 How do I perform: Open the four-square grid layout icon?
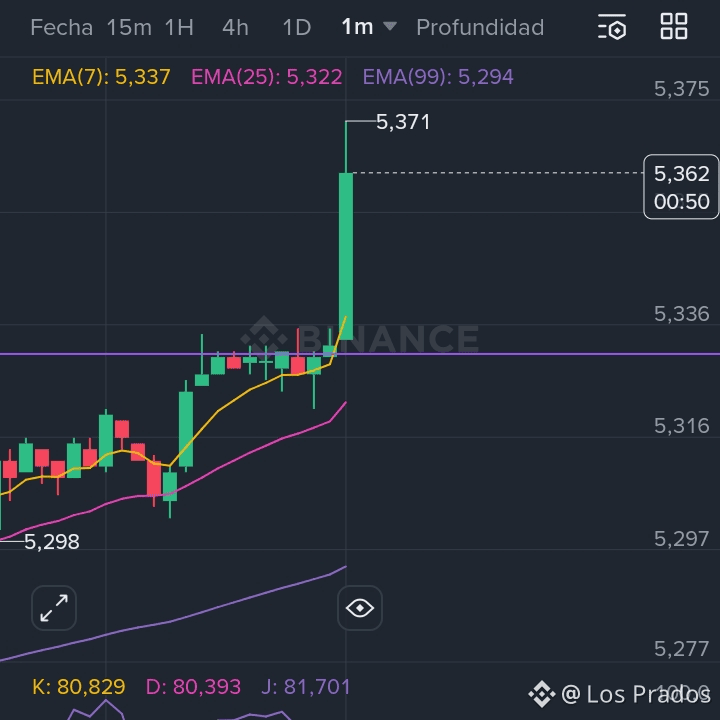674,26
